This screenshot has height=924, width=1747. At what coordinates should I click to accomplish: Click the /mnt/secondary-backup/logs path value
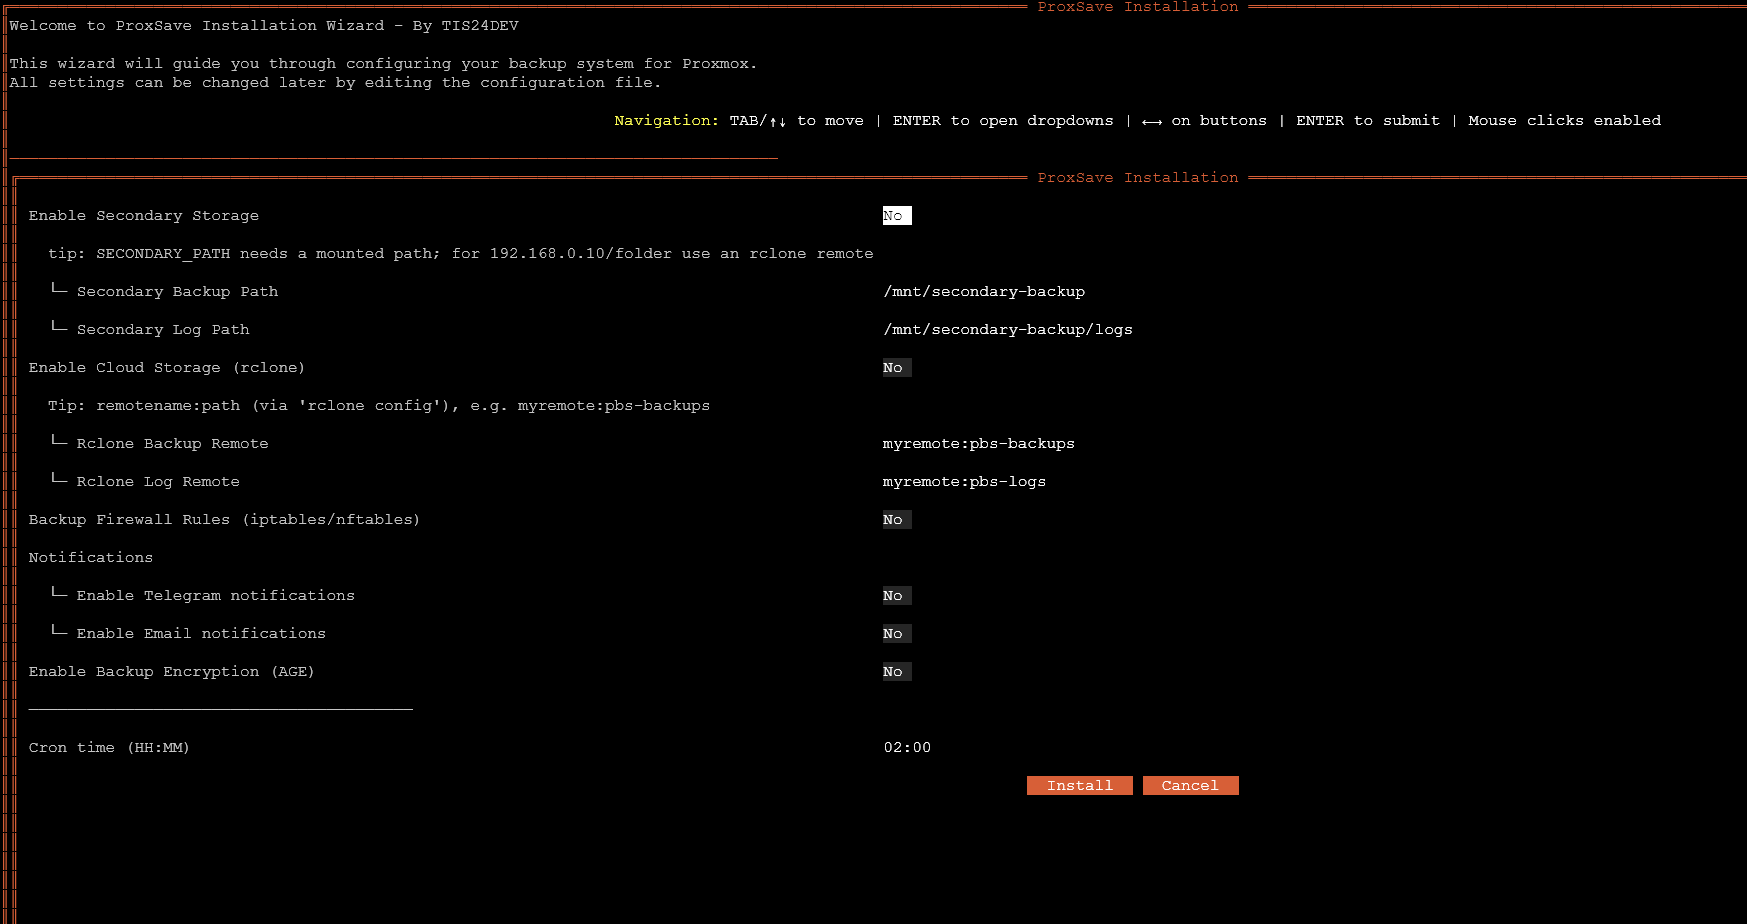[1007, 329]
